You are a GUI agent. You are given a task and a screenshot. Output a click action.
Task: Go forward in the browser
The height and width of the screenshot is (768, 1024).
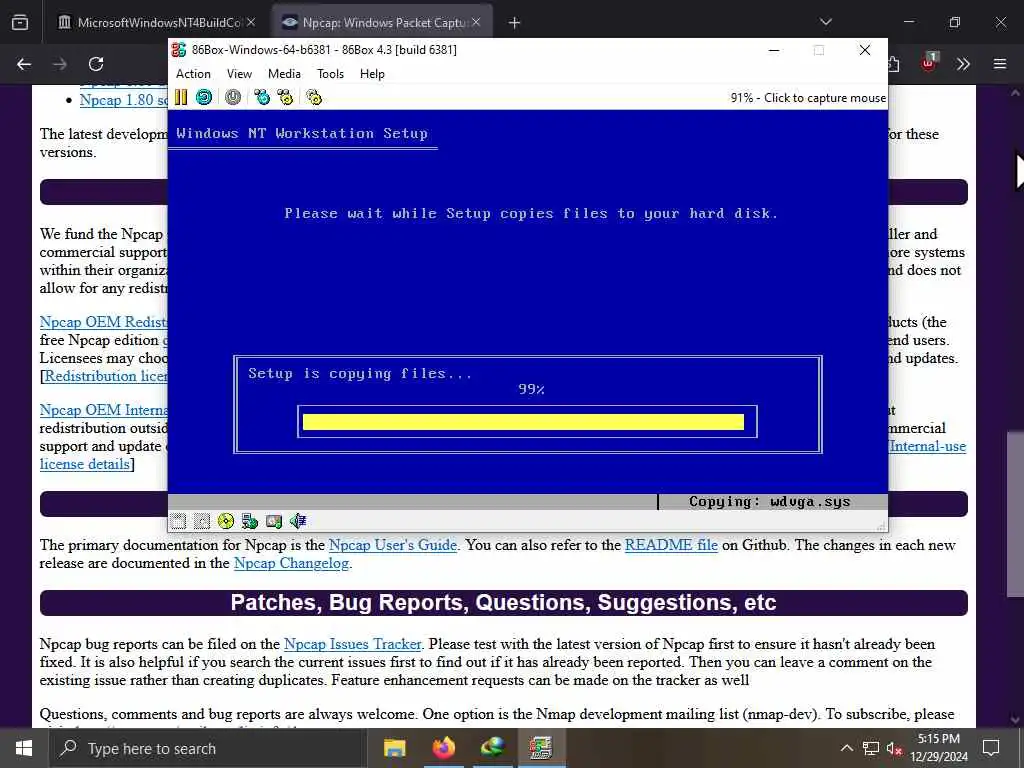(x=59, y=64)
